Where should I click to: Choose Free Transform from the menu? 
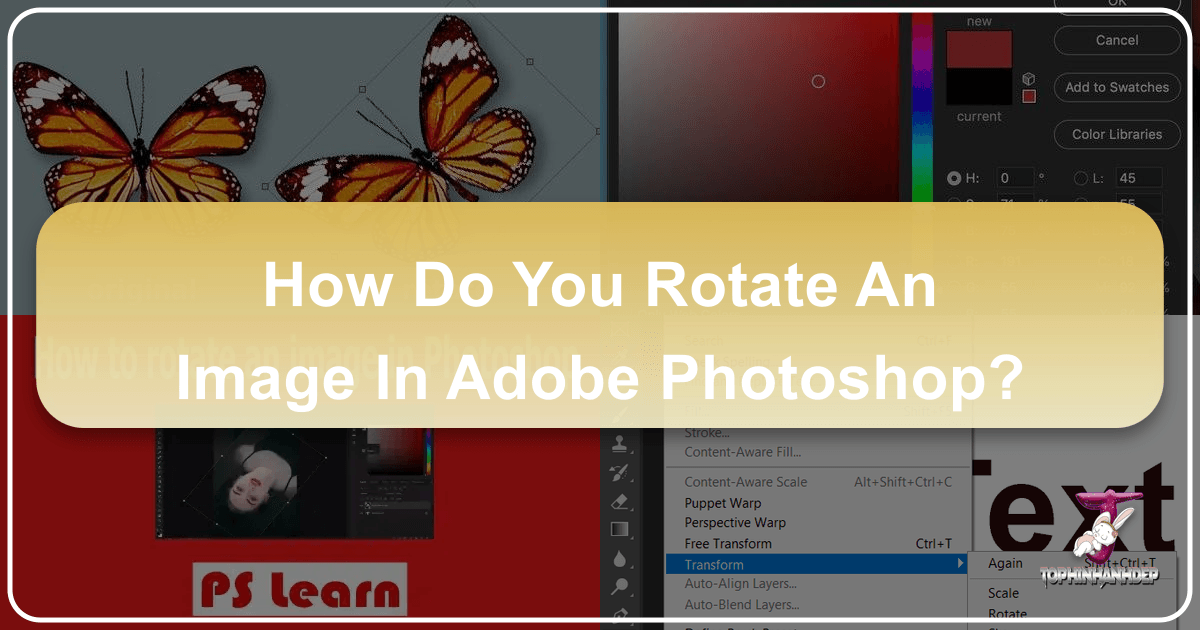coord(728,544)
